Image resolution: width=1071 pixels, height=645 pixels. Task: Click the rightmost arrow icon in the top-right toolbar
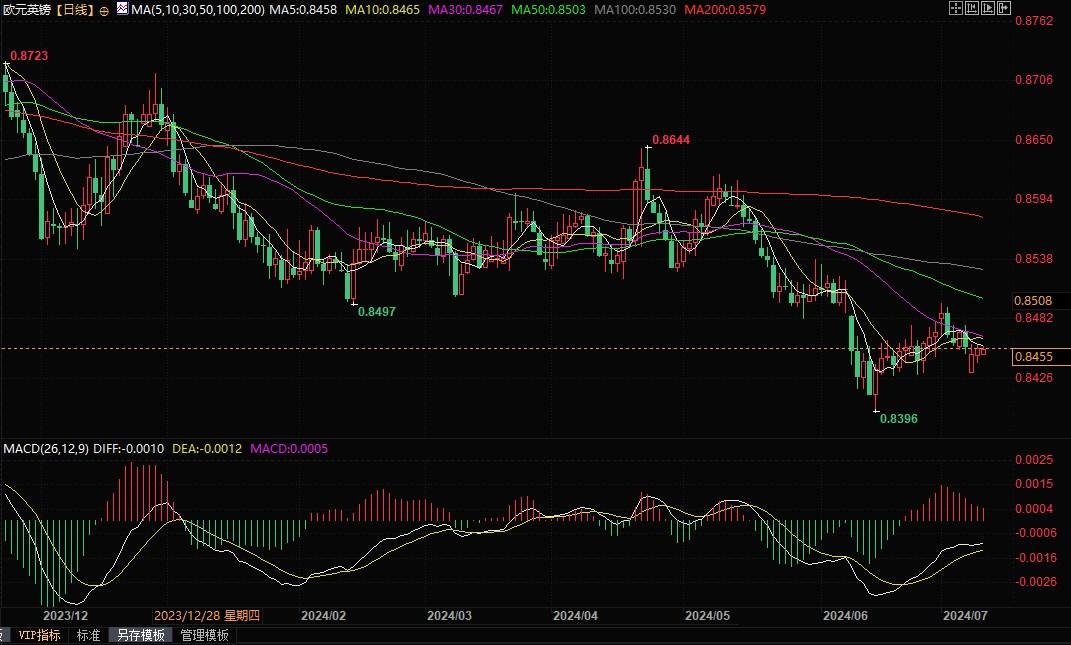(x=1003, y=8)
